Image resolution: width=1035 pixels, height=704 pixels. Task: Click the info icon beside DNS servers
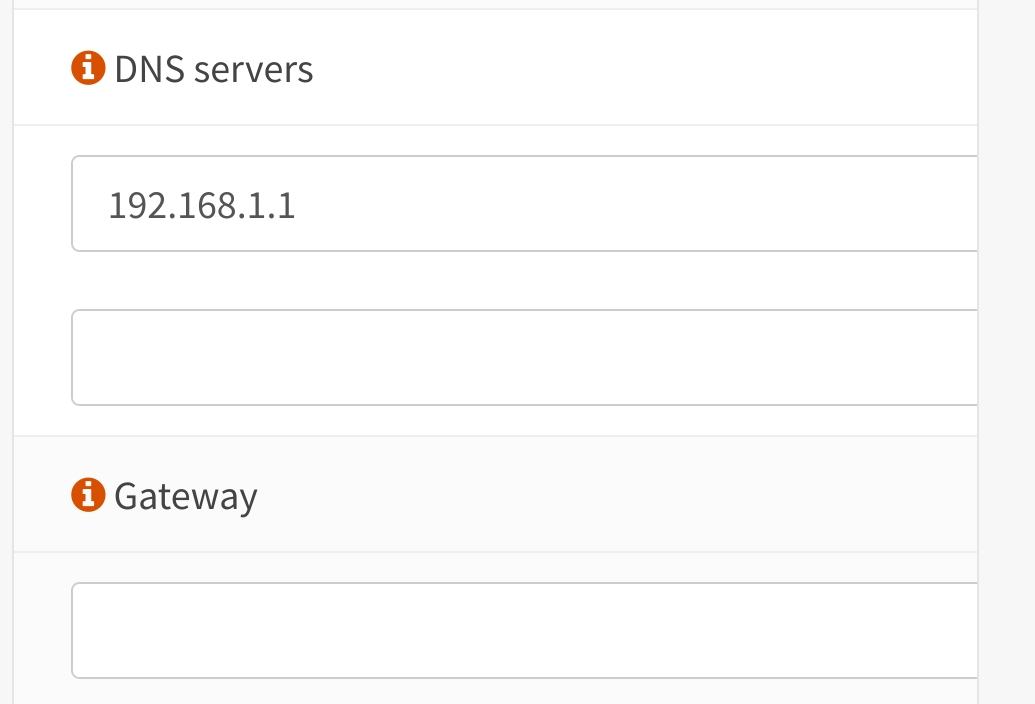(88, 69)
